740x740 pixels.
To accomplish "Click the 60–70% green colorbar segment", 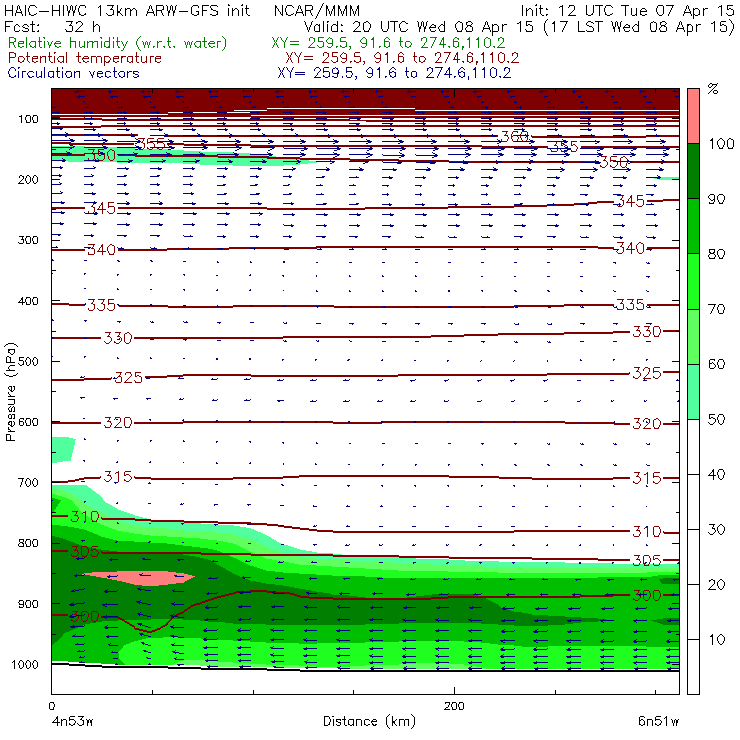I will coord(693,336).
